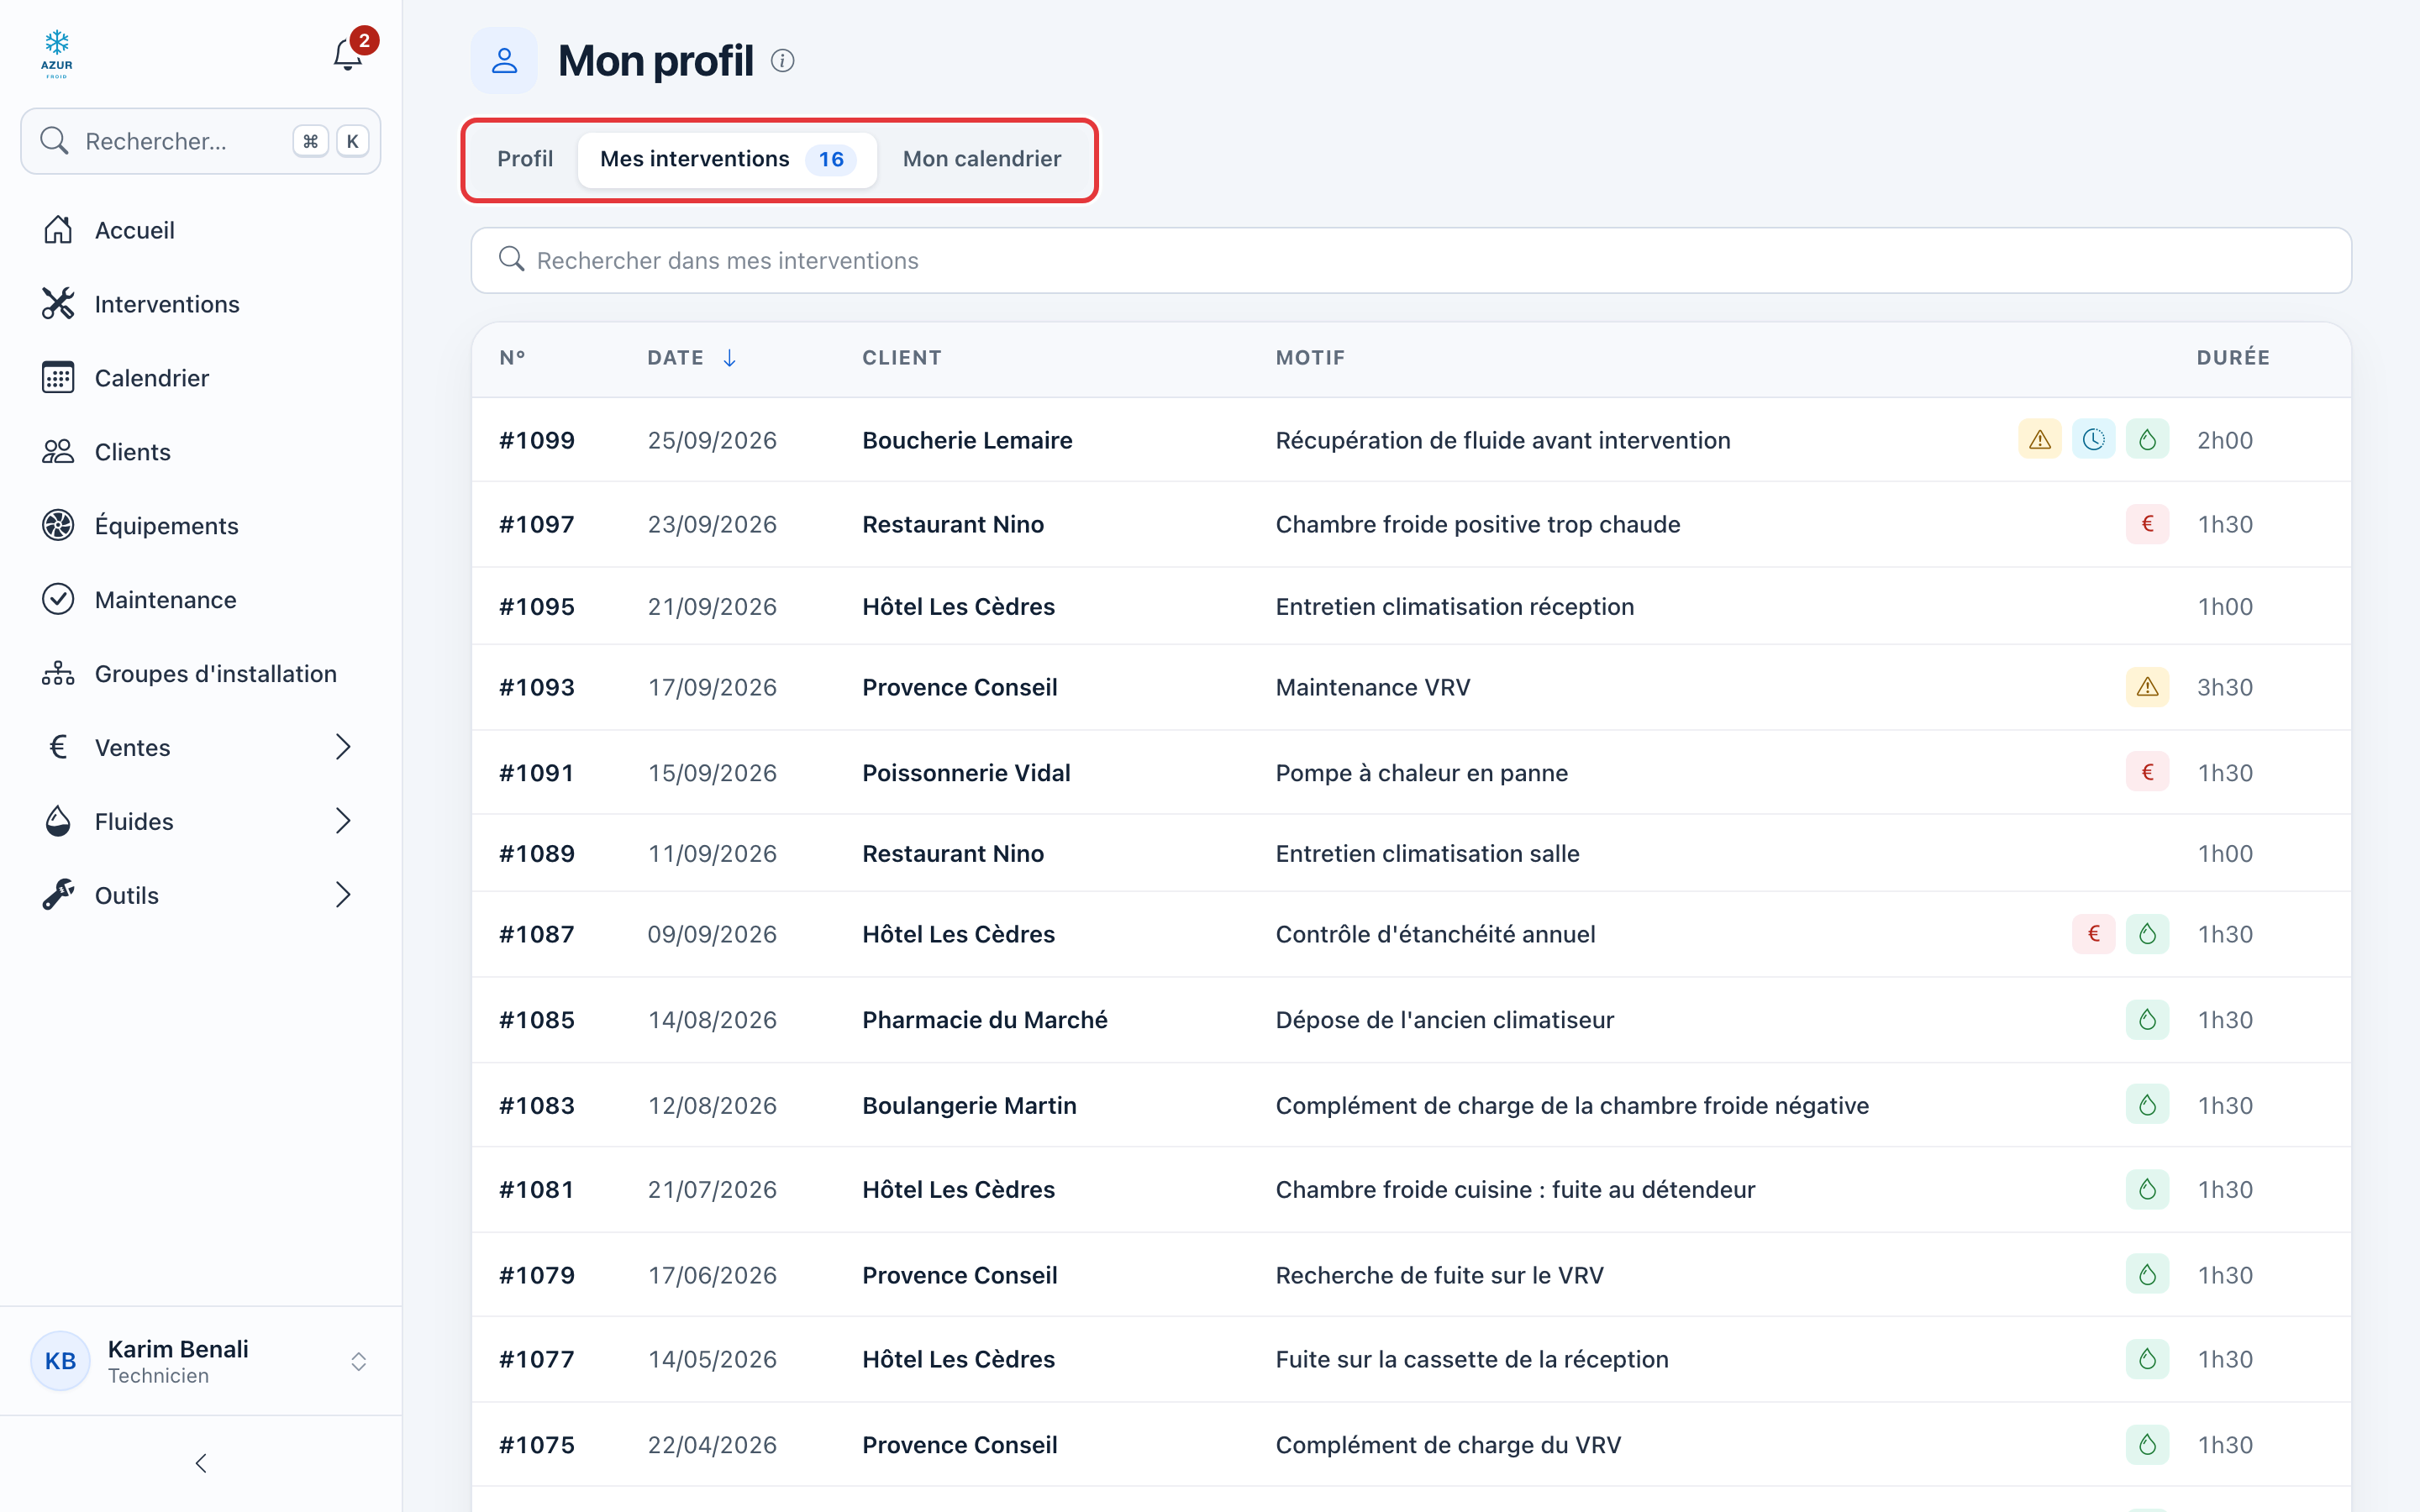
Task: Collapse the sidebar with the arrow
Action: (x=201, y=1463)
